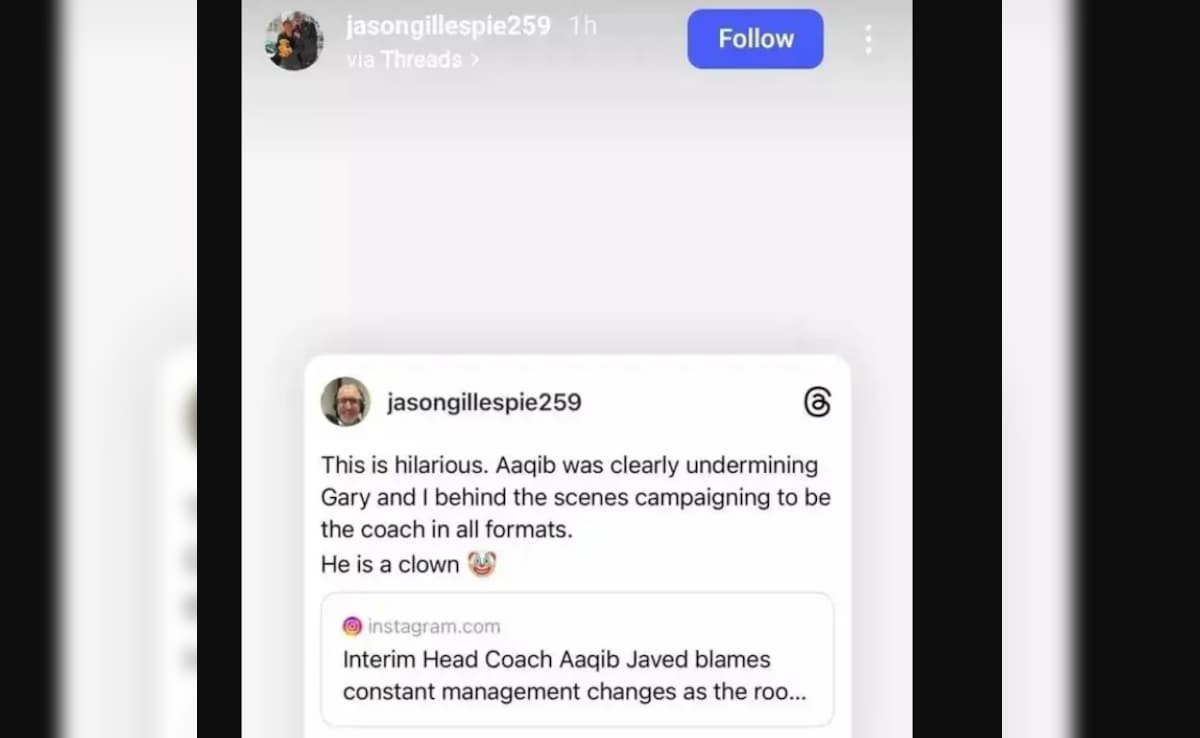Click the Threads logo on the post card

click(x=817, y=402)
